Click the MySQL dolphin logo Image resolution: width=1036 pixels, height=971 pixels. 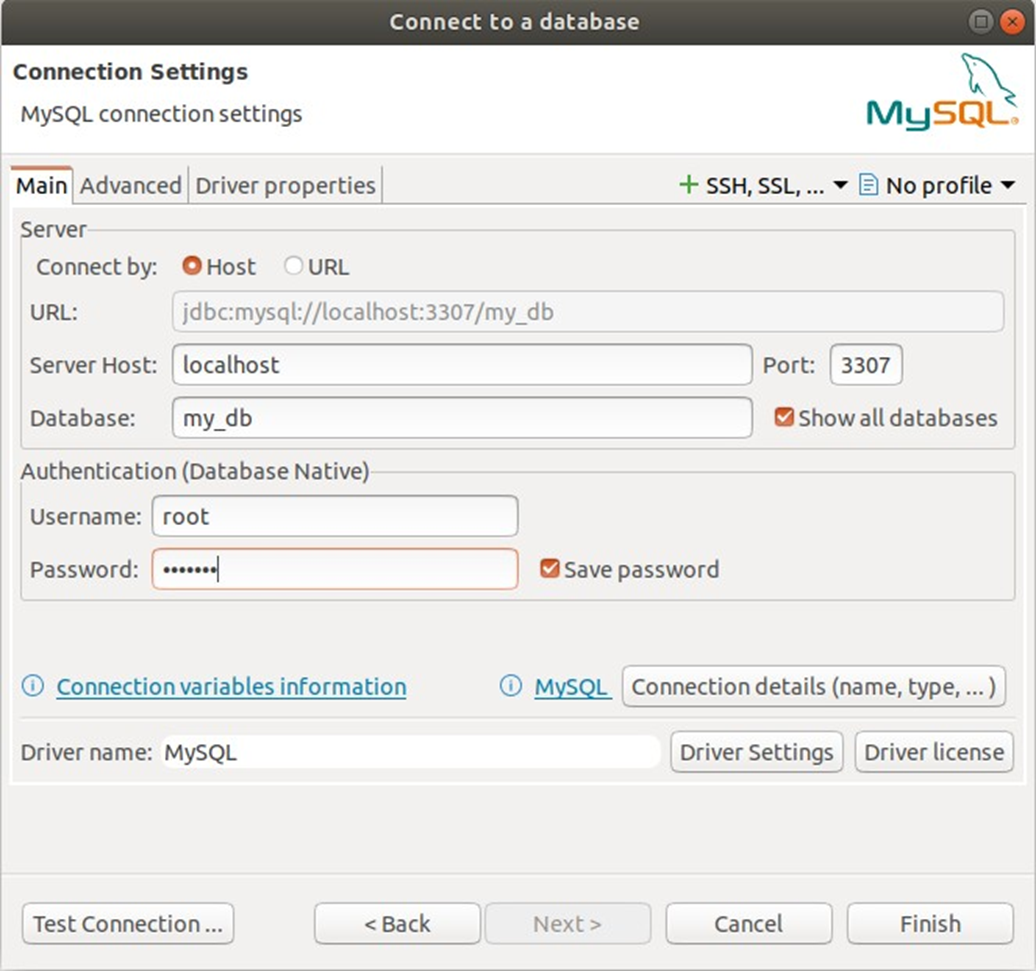click(x=943, y=92)
